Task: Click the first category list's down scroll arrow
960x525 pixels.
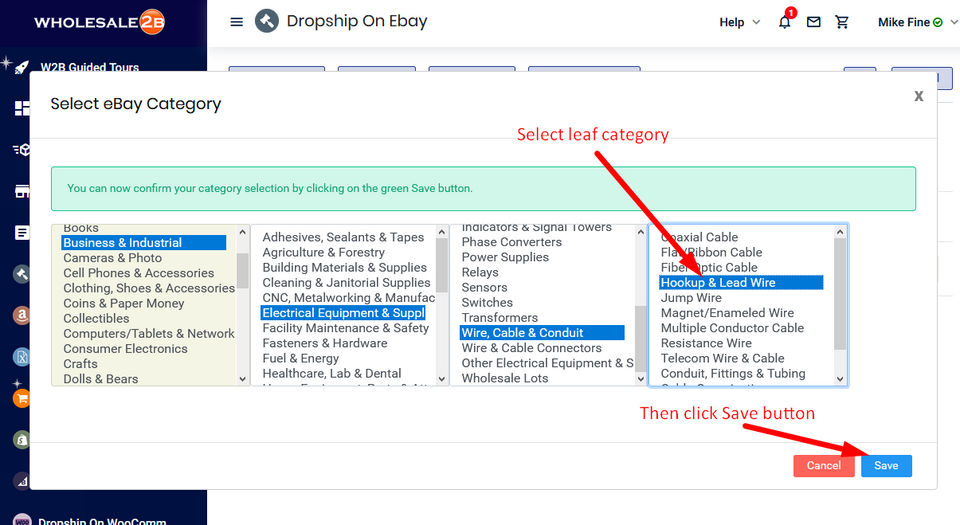Action: (x=242, y=379)
